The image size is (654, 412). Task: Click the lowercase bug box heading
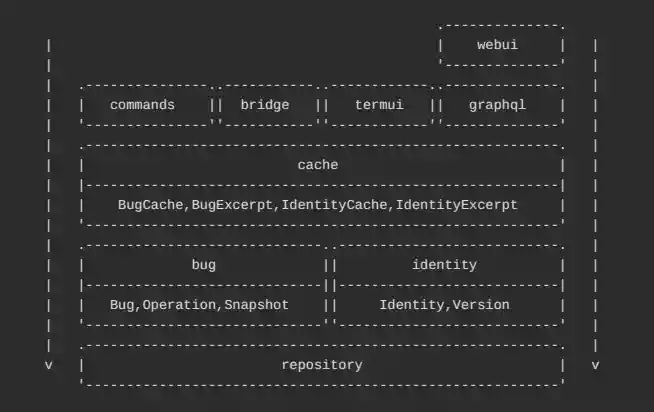[x=203, y=265]
